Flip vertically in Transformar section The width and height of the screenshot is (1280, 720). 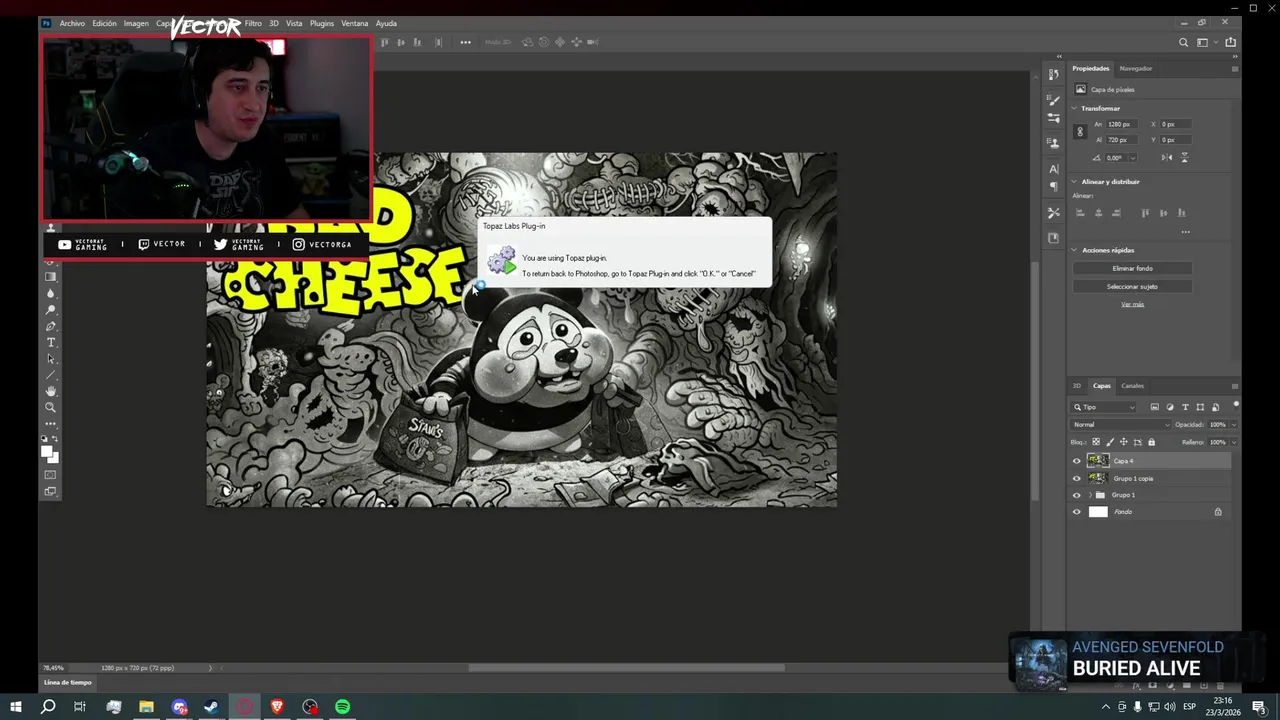point(1185,158)
